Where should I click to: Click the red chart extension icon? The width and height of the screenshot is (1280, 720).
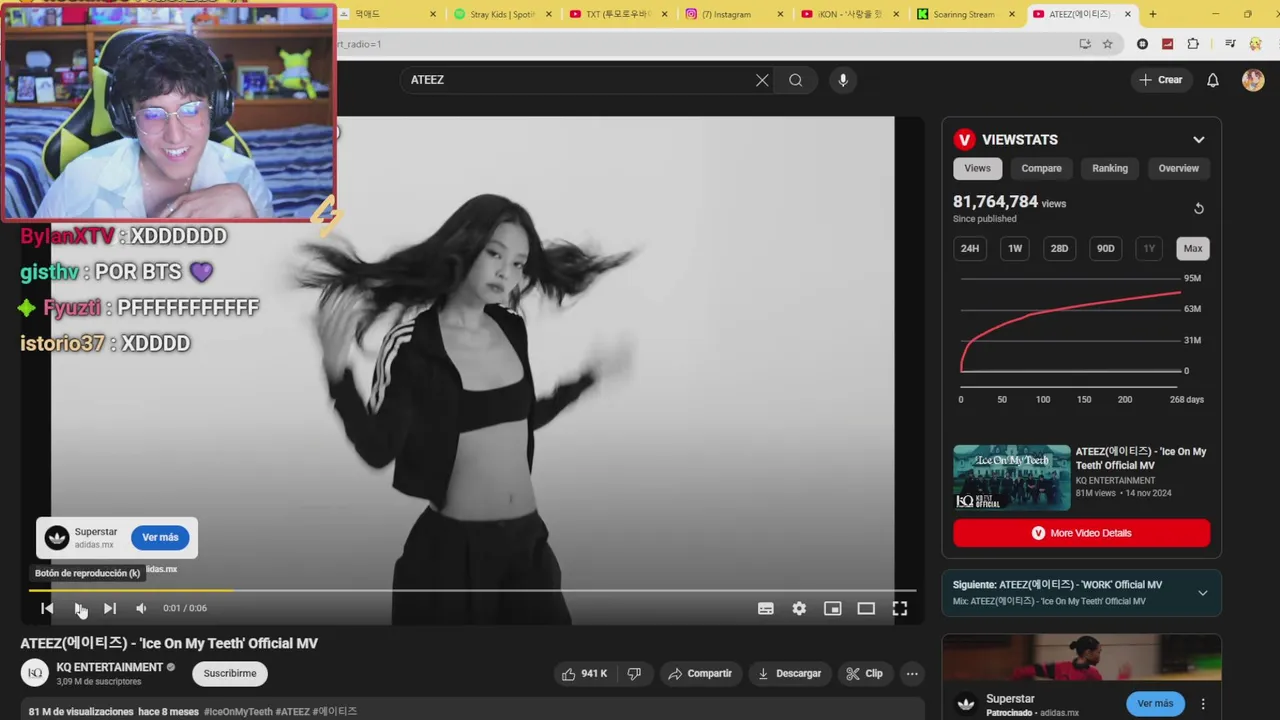(x=1167, y=44)
